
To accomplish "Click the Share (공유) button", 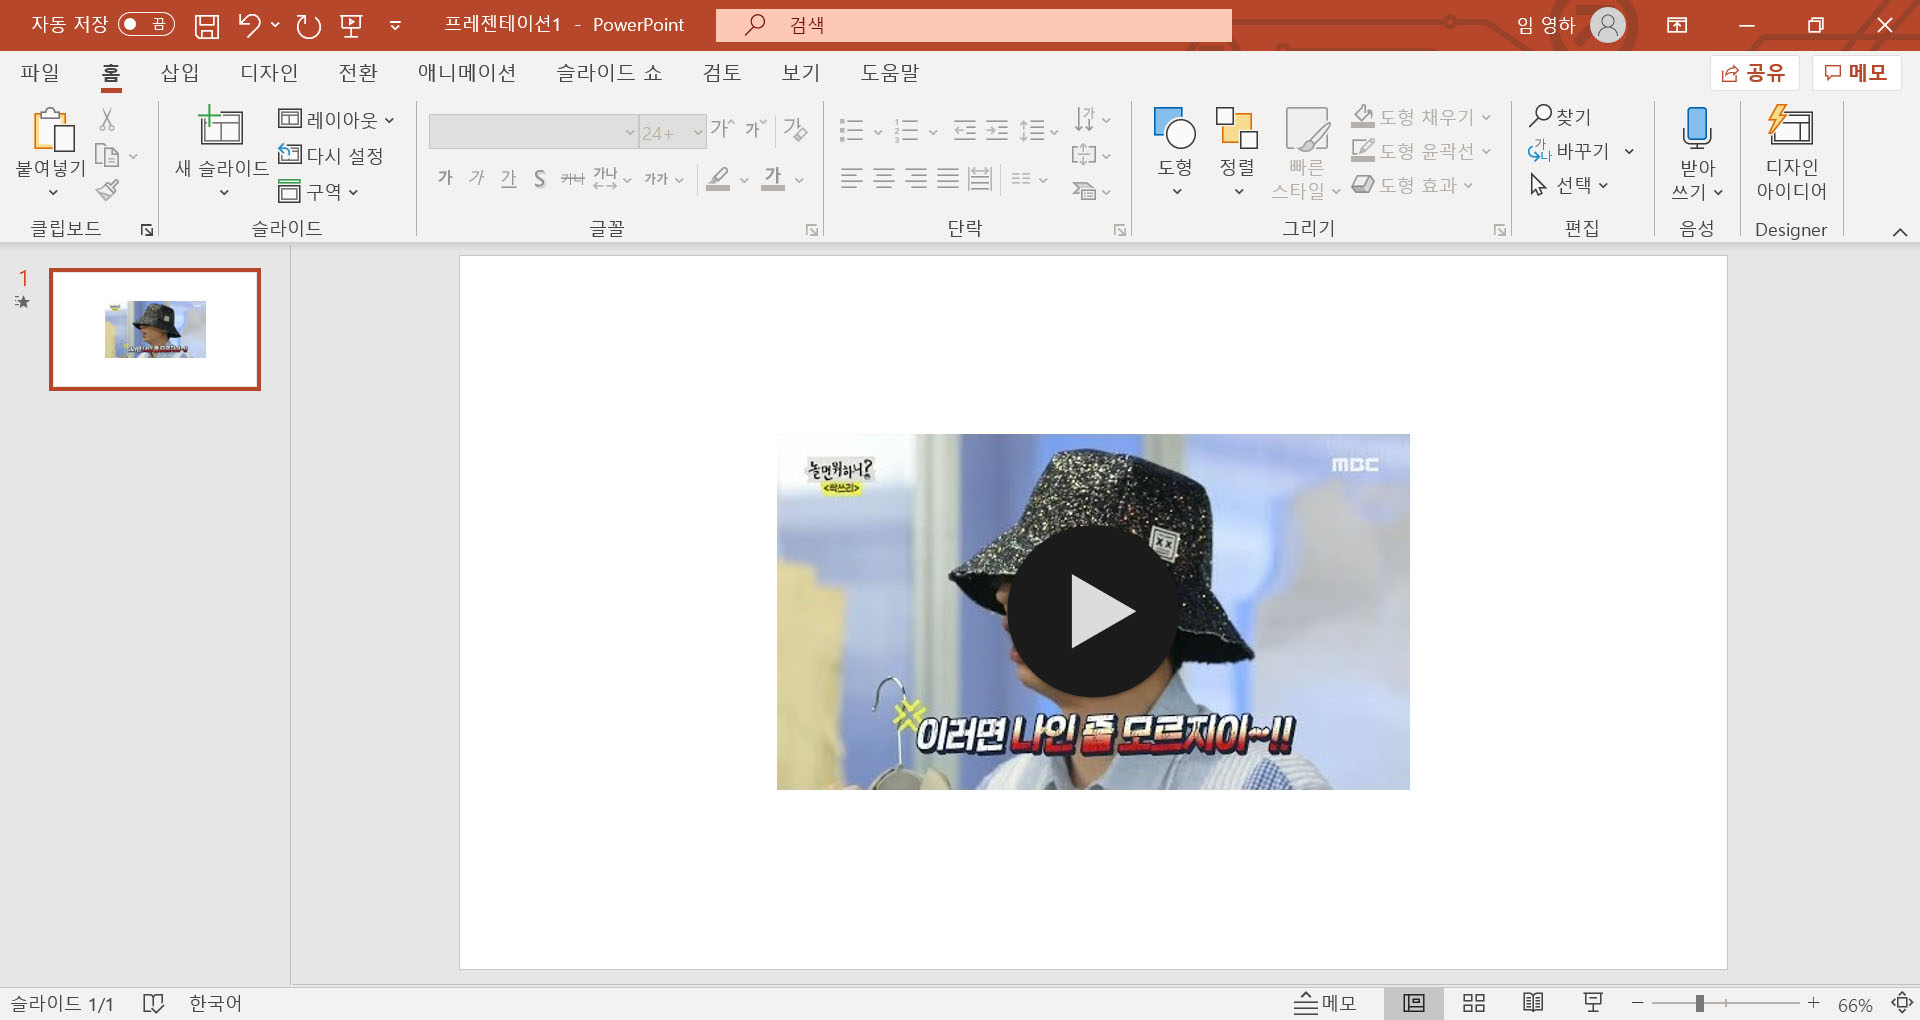I will point(1754,73).
